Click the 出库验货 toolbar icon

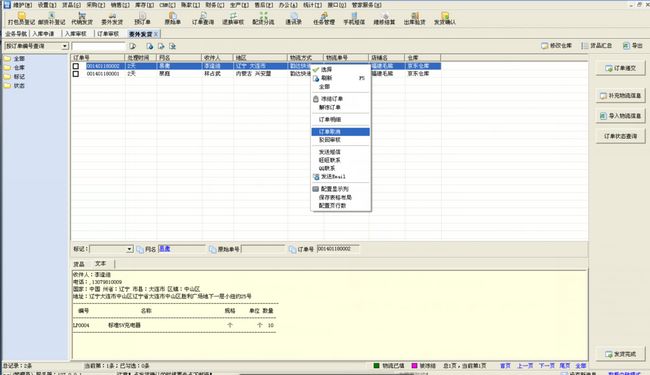point(415,18)
